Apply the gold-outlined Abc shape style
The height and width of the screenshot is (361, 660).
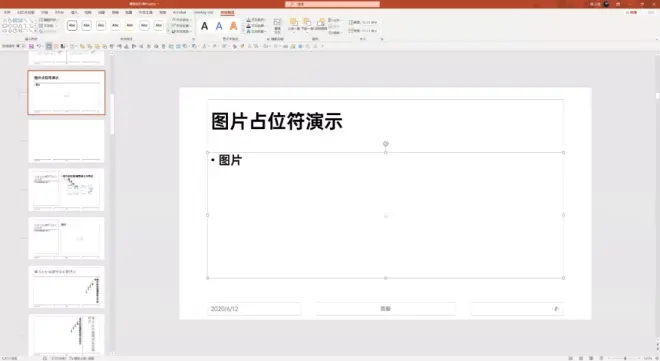point(130,26)
